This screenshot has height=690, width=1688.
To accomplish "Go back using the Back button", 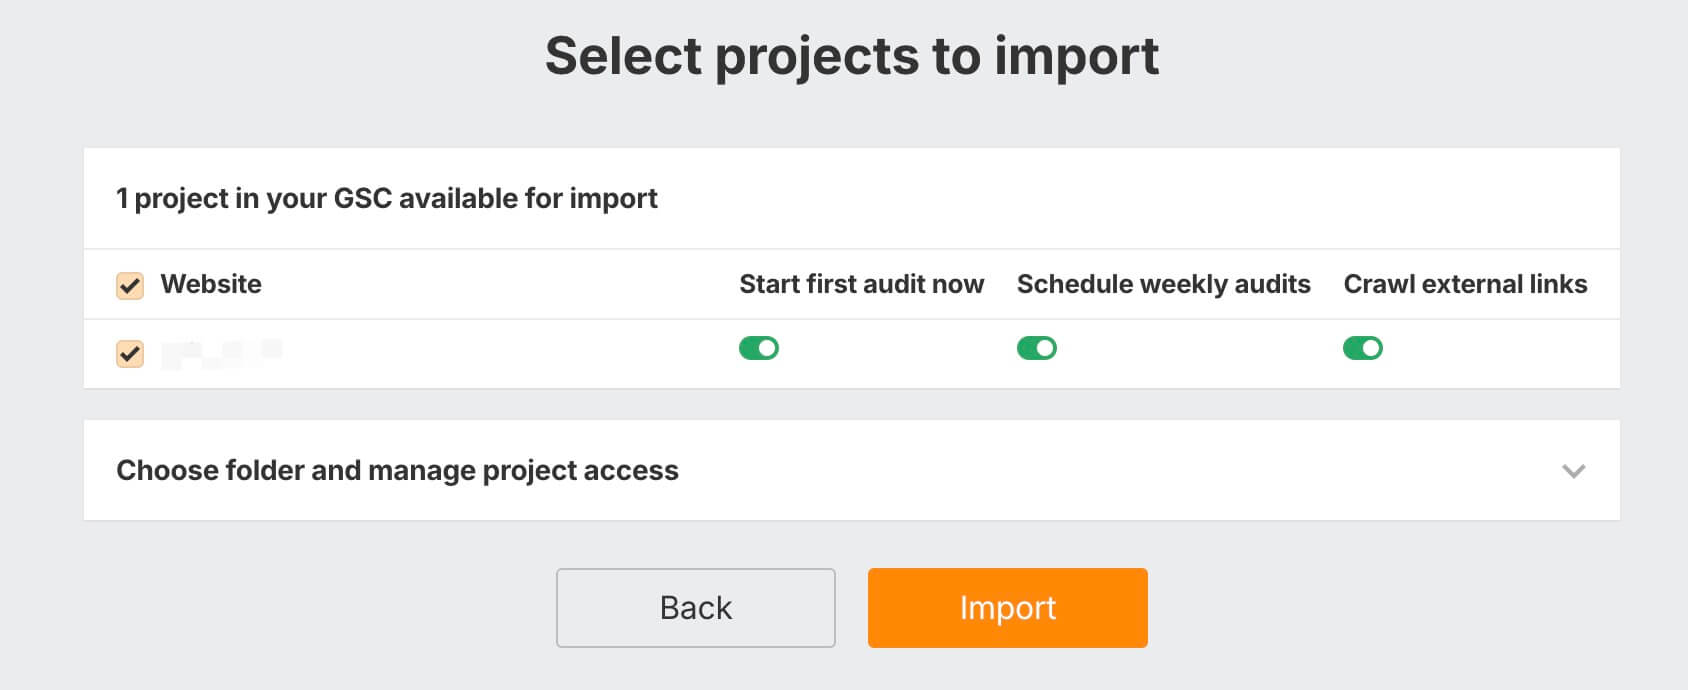I will point(696,608).
